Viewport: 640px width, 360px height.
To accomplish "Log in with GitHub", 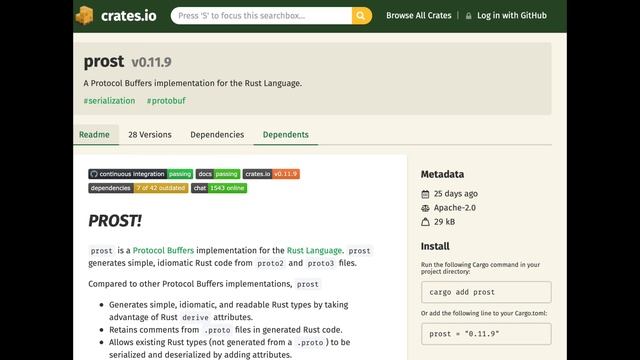I will click(x=512, y=16).
